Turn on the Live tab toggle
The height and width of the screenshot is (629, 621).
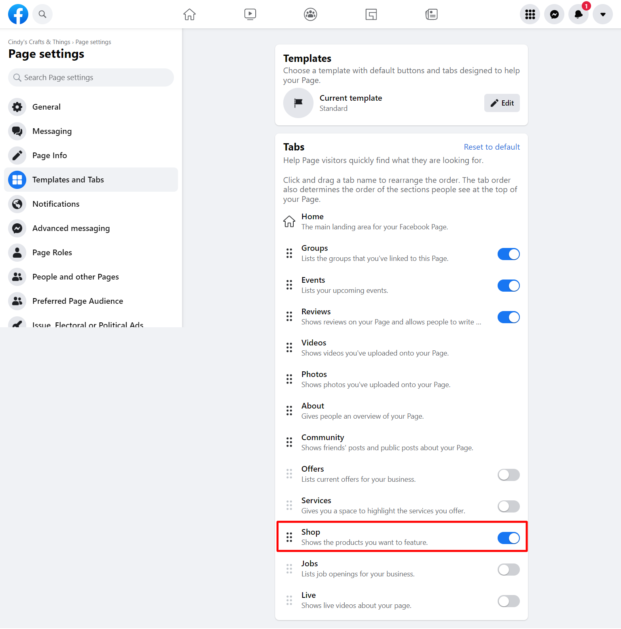508,601
